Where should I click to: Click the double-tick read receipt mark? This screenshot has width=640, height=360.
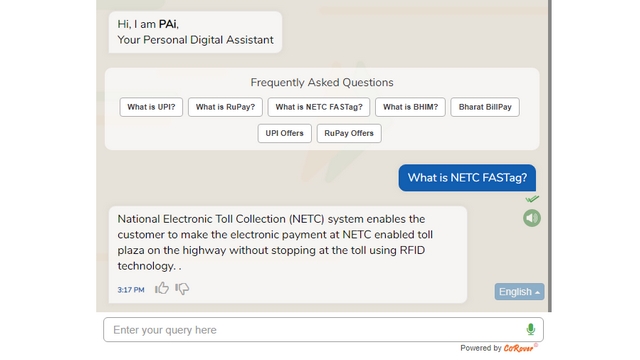532,199
